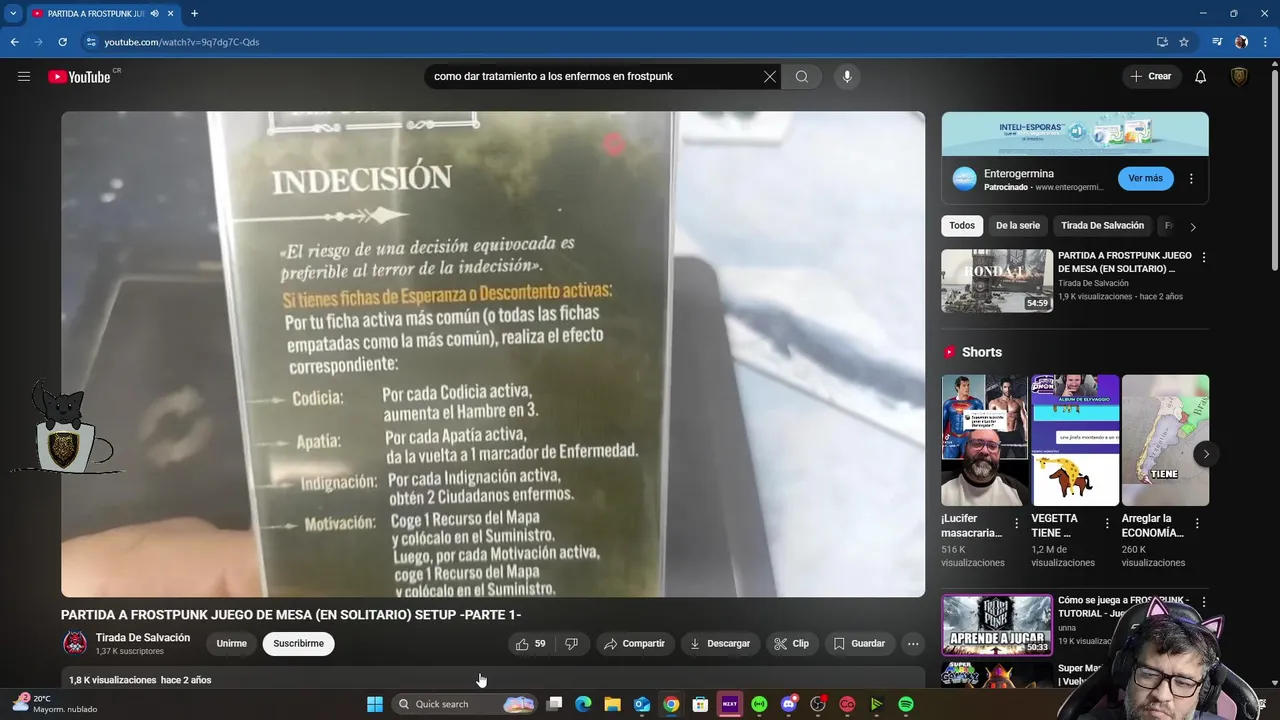The height and width of the screenshot is (720, 1280).
Task: Open the 54:59 Frostpunk video thumbnail
Action: [x=997, y=281]
